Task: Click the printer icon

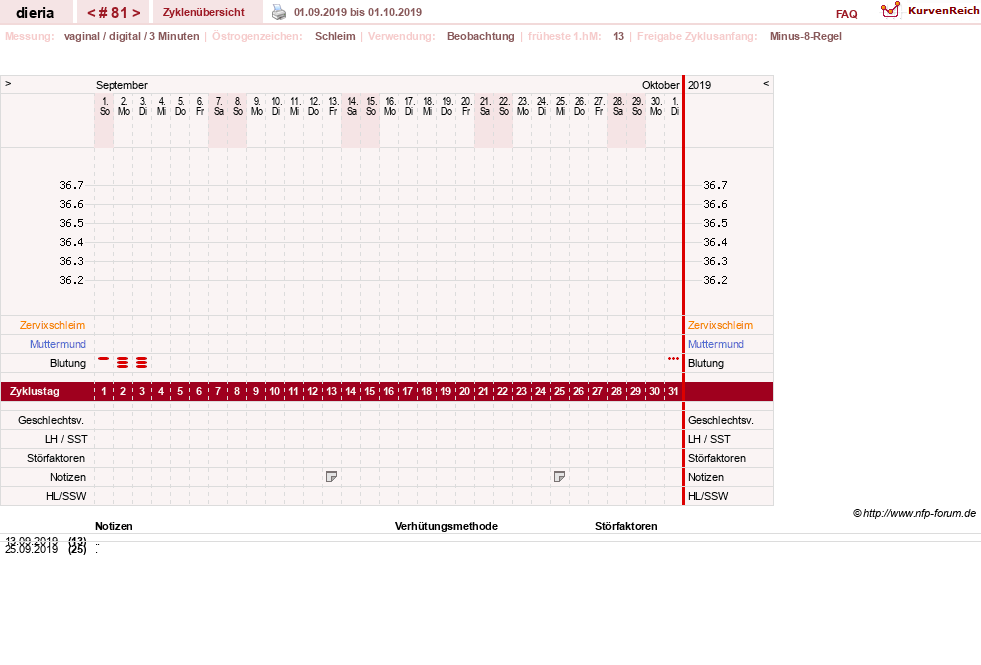Action: click(279, 12)
